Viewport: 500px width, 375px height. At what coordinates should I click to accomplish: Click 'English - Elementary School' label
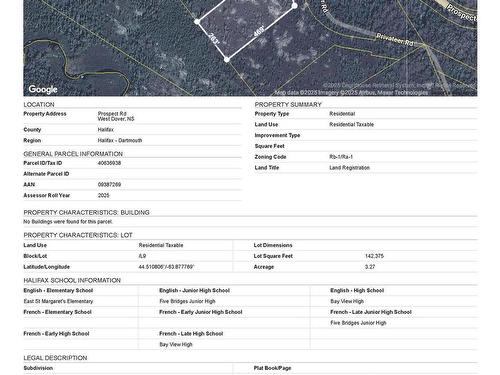[x=58, y=290]
